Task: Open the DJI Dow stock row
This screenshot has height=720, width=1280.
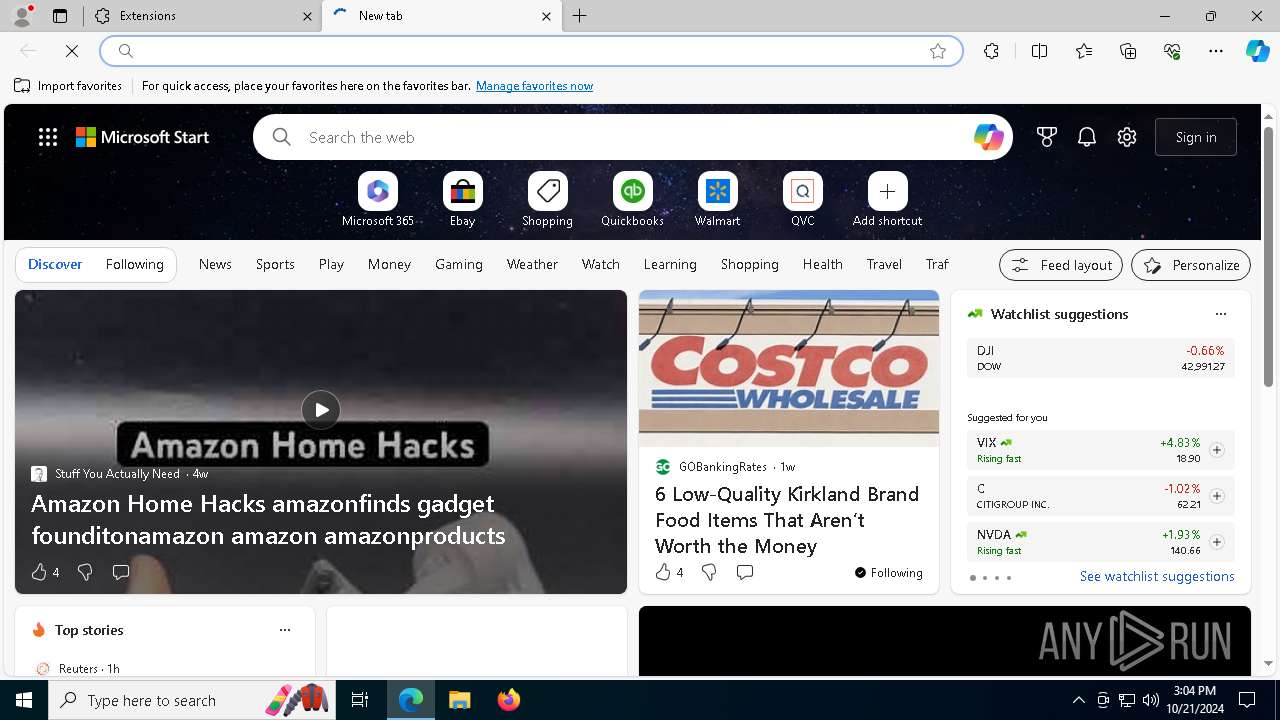Action: (1101, 358)
